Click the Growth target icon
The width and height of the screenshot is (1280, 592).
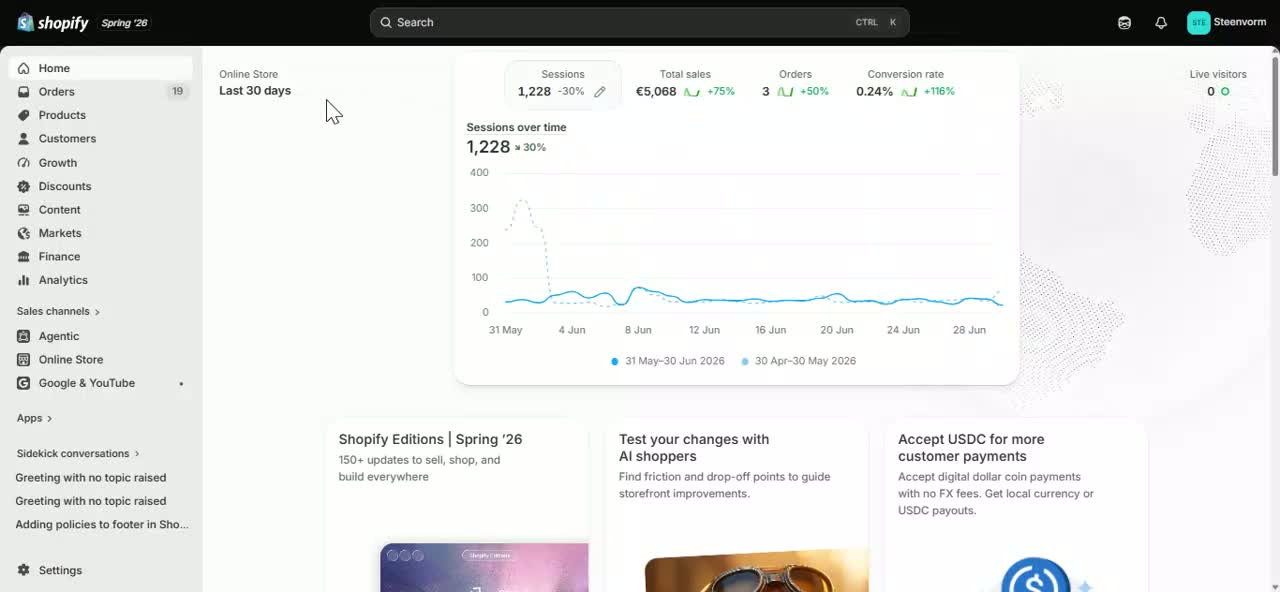[24, 163]
